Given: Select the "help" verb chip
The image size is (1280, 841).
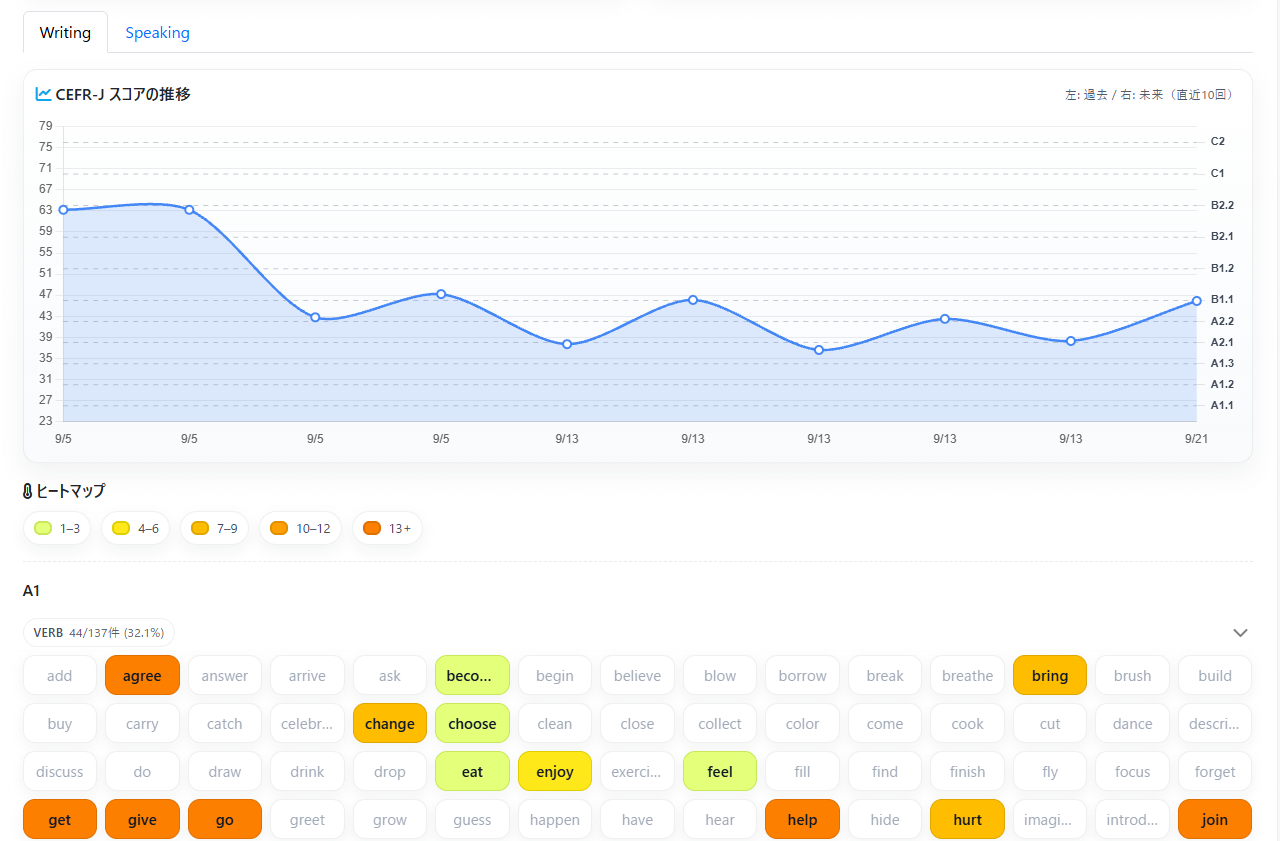Looking at the screenshot, I should coord(802,820).
